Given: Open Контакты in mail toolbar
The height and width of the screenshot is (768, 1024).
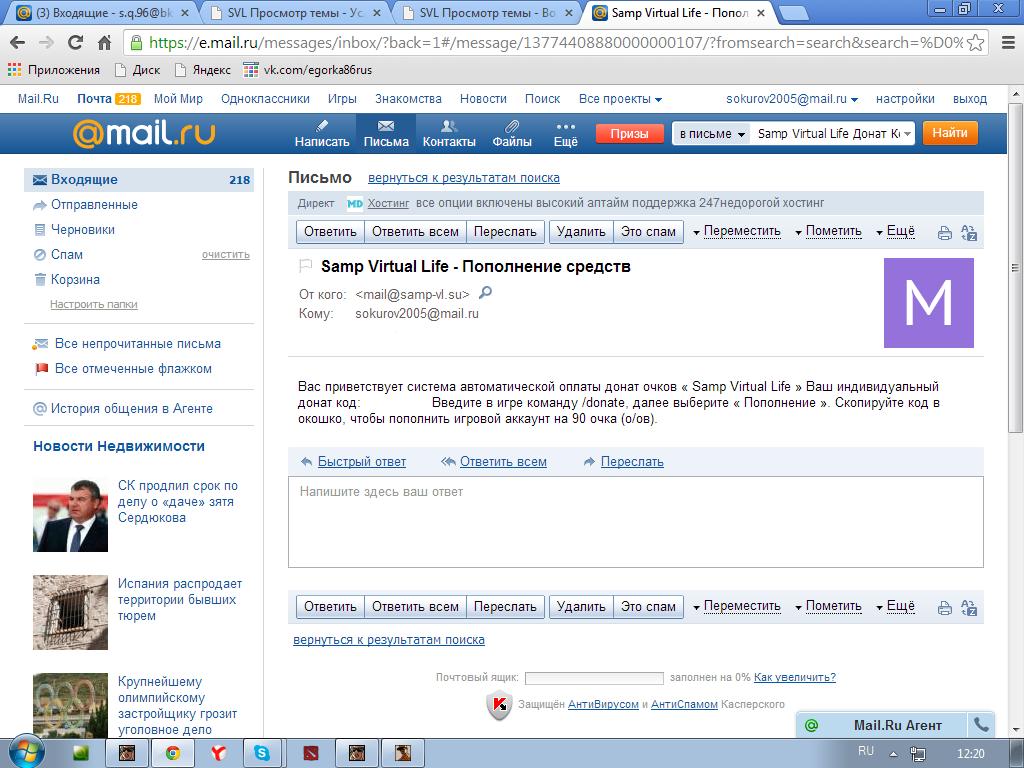Looking at the screenshot, I should pyautogui.click(x=449, y=133).
